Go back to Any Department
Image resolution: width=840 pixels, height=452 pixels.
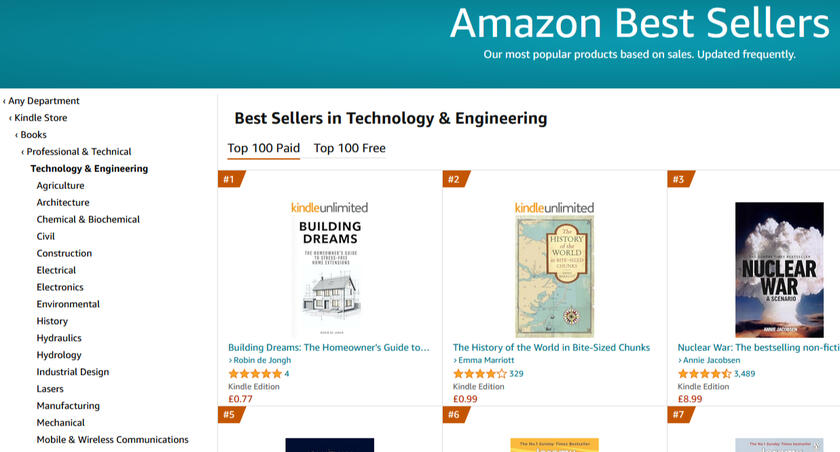point(44,101)
